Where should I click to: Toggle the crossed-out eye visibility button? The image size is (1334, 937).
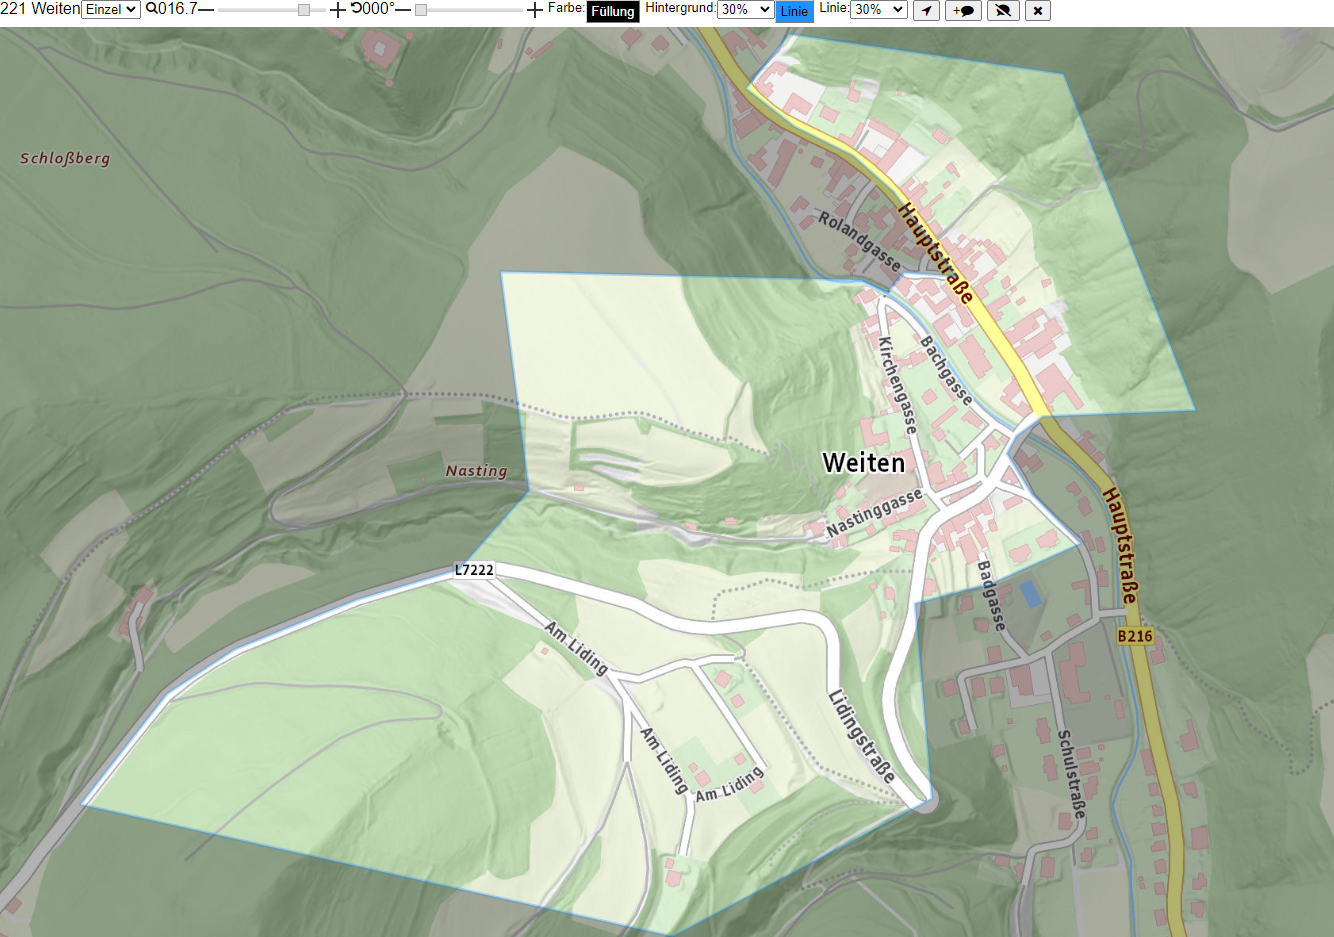(1003, 11)
